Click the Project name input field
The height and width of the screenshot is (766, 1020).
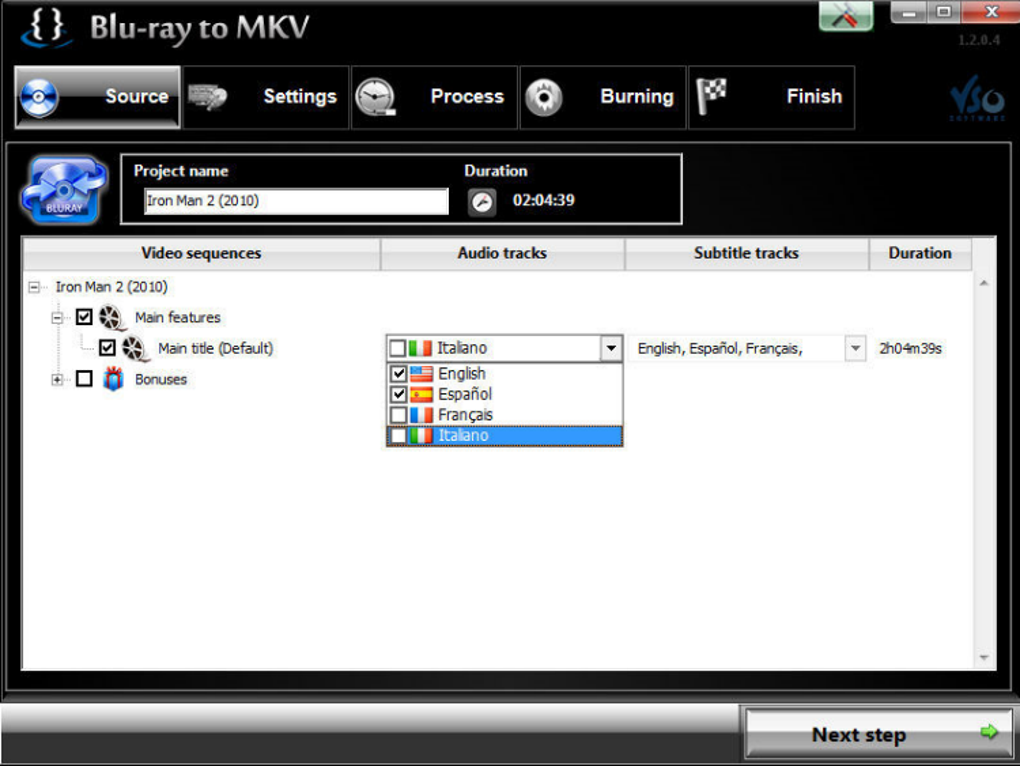(296, 201)
